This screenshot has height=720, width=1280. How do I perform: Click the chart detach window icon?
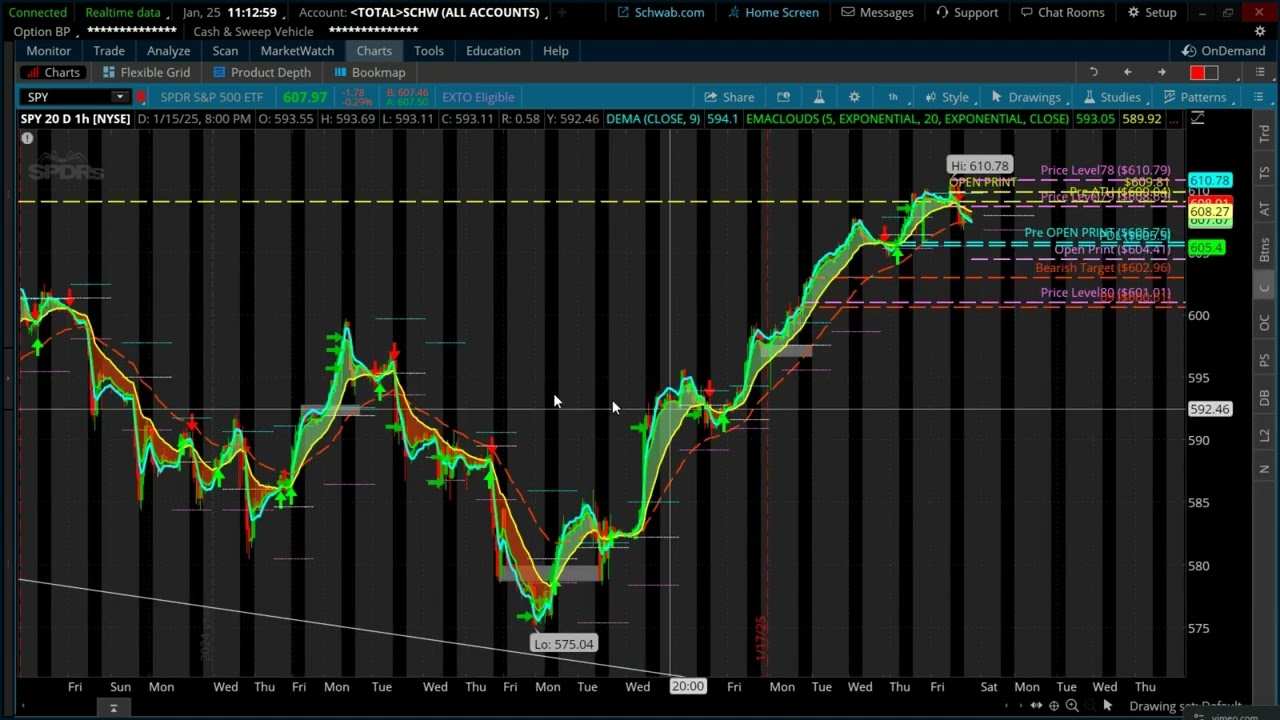click(x=783, y=97)
